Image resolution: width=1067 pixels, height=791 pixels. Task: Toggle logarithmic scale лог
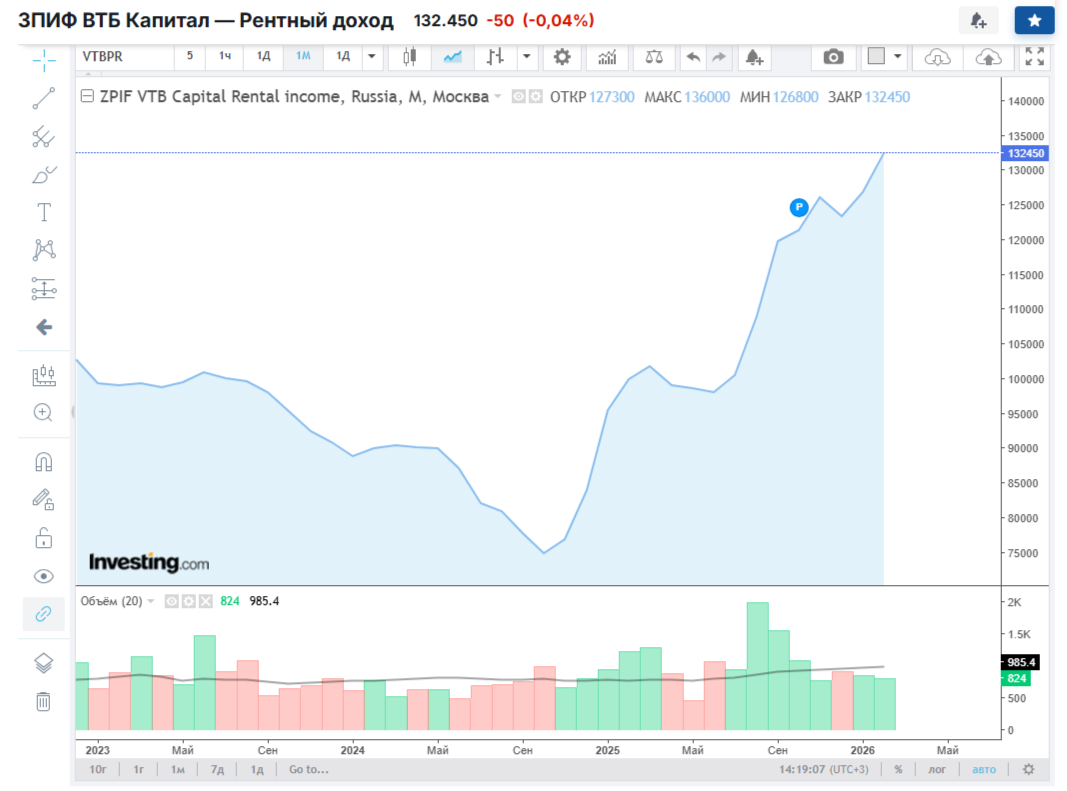click(x=937, y=770)
